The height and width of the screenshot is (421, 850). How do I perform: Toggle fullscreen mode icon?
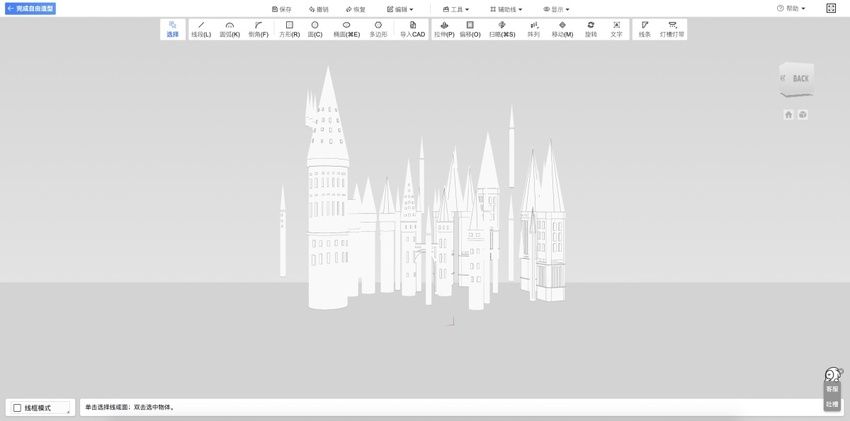coord(830,9)
